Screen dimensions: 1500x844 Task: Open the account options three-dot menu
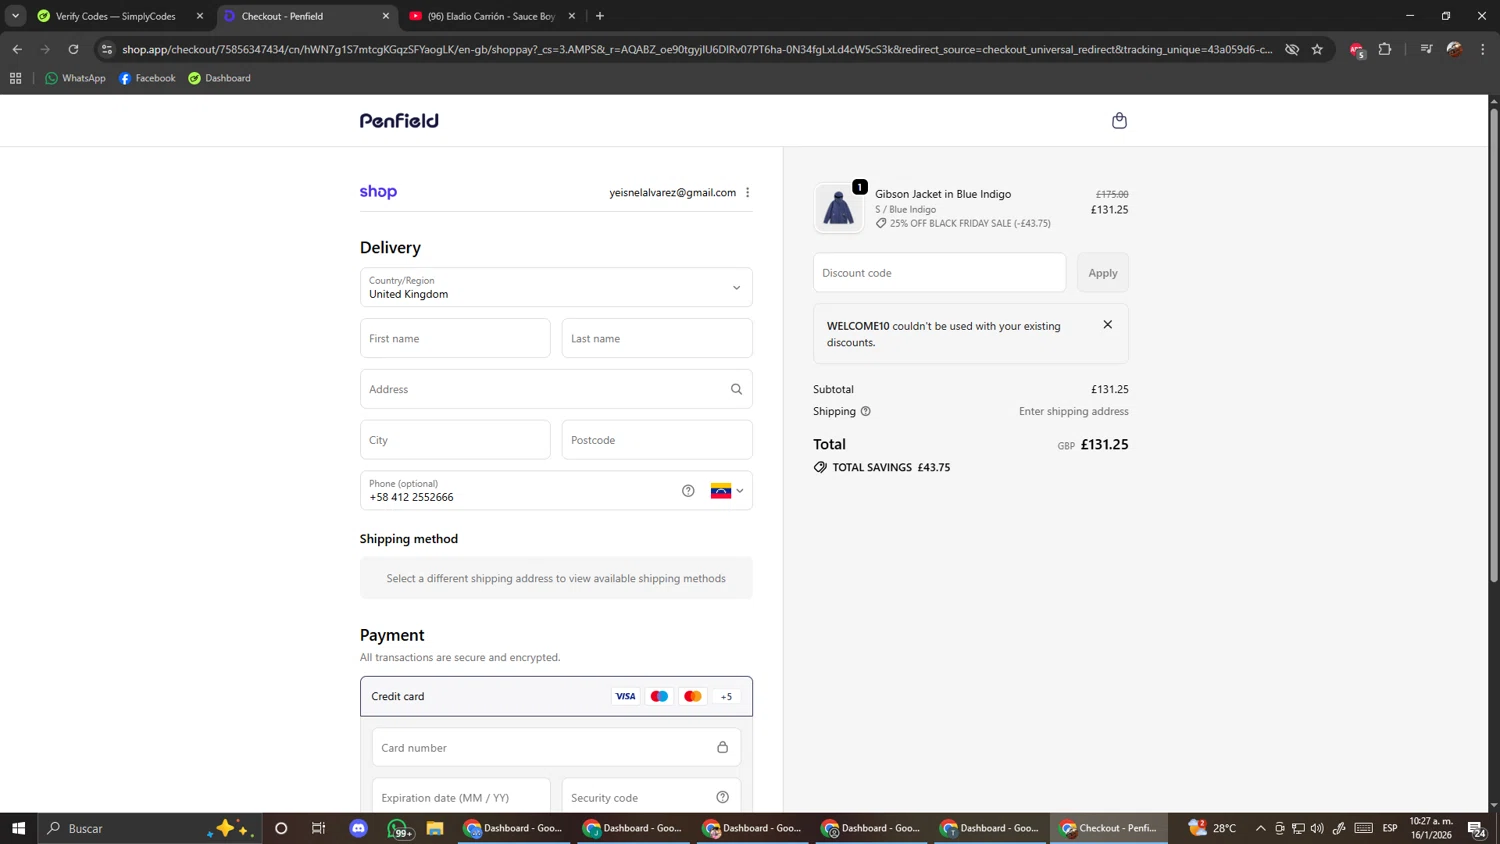click(x=747, y=193)
